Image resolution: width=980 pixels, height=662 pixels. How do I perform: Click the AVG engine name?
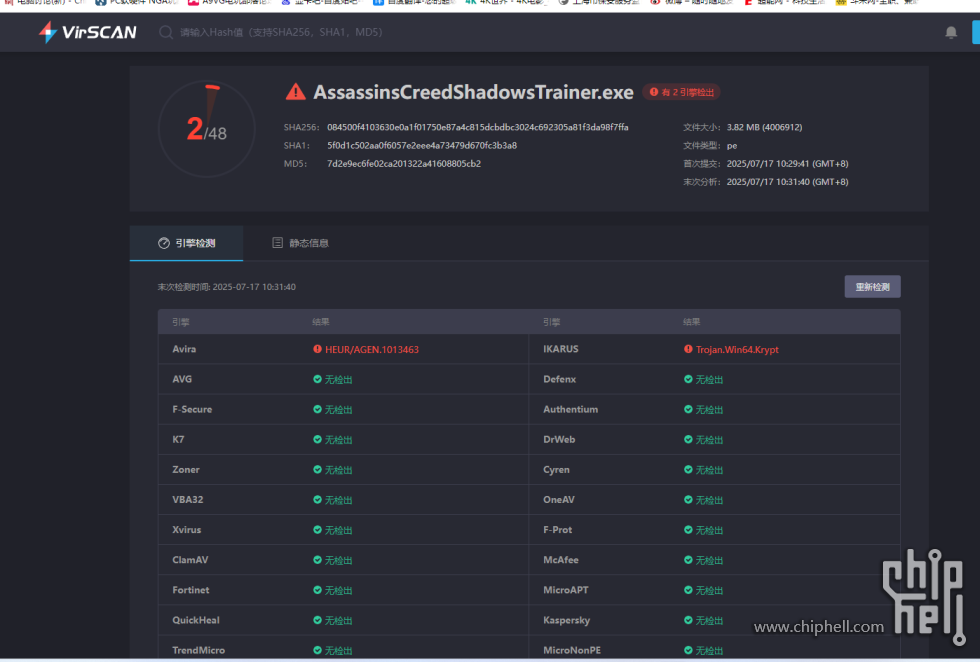click(x=182, y=379)
